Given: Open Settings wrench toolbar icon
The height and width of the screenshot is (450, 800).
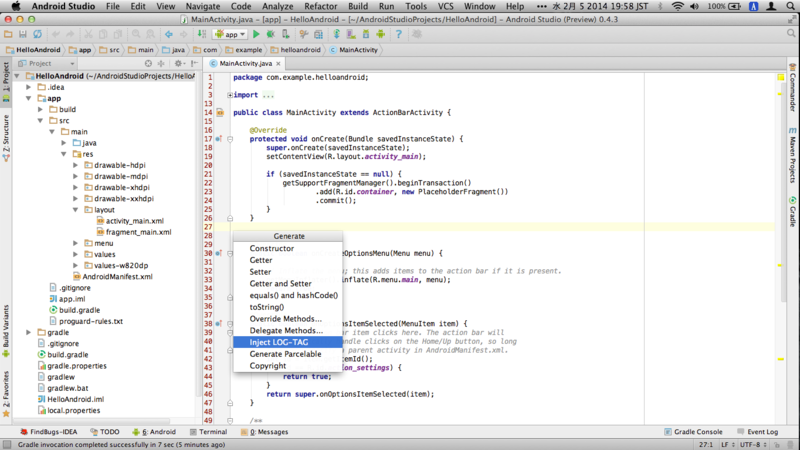Looking at the screenshot, I should tap(304, 34).
